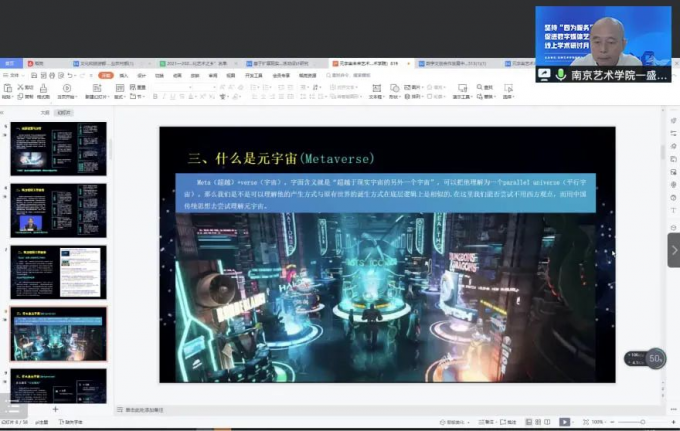Open the File menu dropdown
Viewport: 680px width, 431px height.
[14, 75]
